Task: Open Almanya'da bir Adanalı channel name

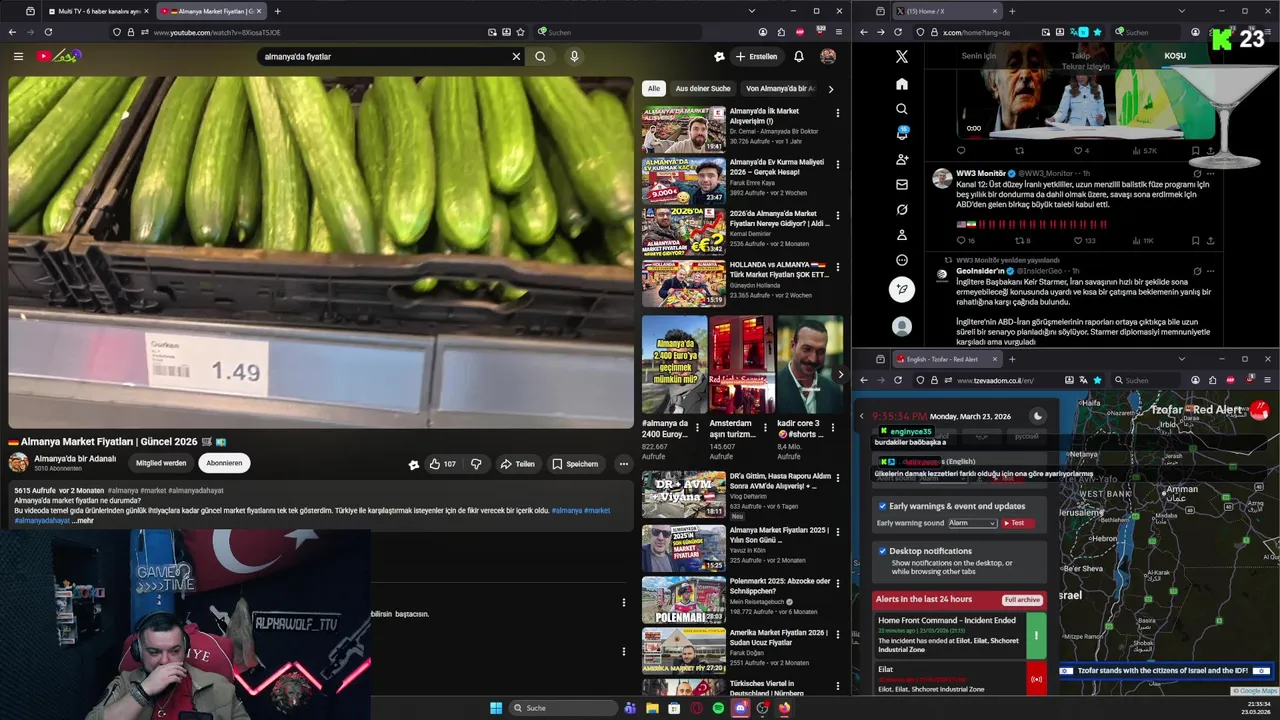Action: click(x=75, y=459)
